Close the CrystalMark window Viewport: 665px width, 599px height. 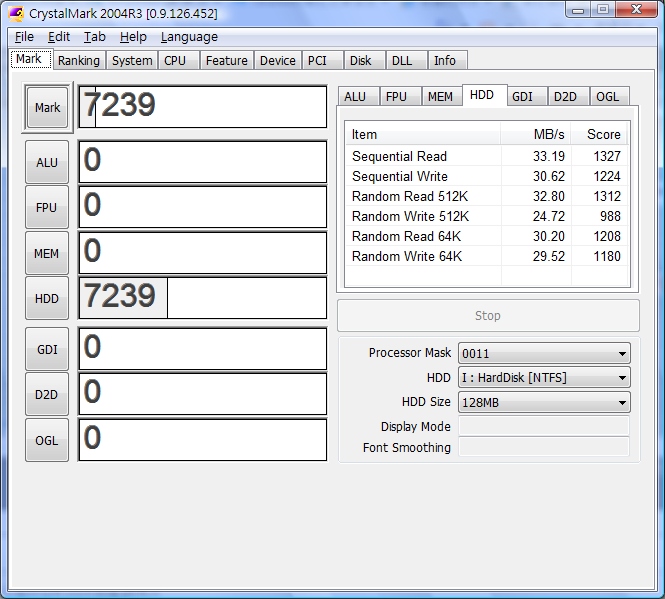(x=636, y=9)
